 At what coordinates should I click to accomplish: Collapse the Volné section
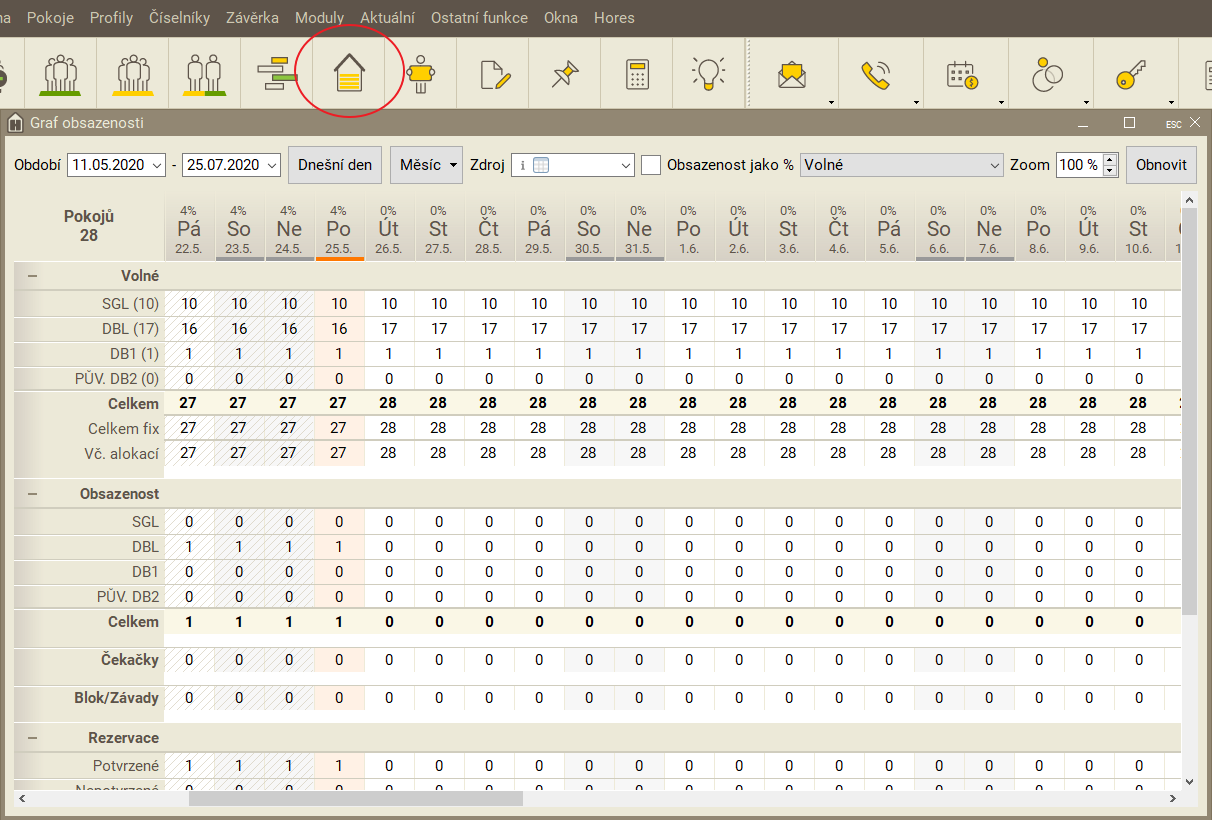[33, 276]
